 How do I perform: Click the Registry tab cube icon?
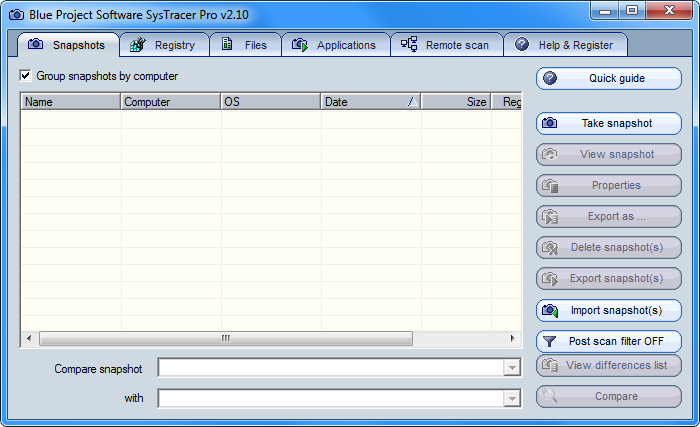[138, 44]
